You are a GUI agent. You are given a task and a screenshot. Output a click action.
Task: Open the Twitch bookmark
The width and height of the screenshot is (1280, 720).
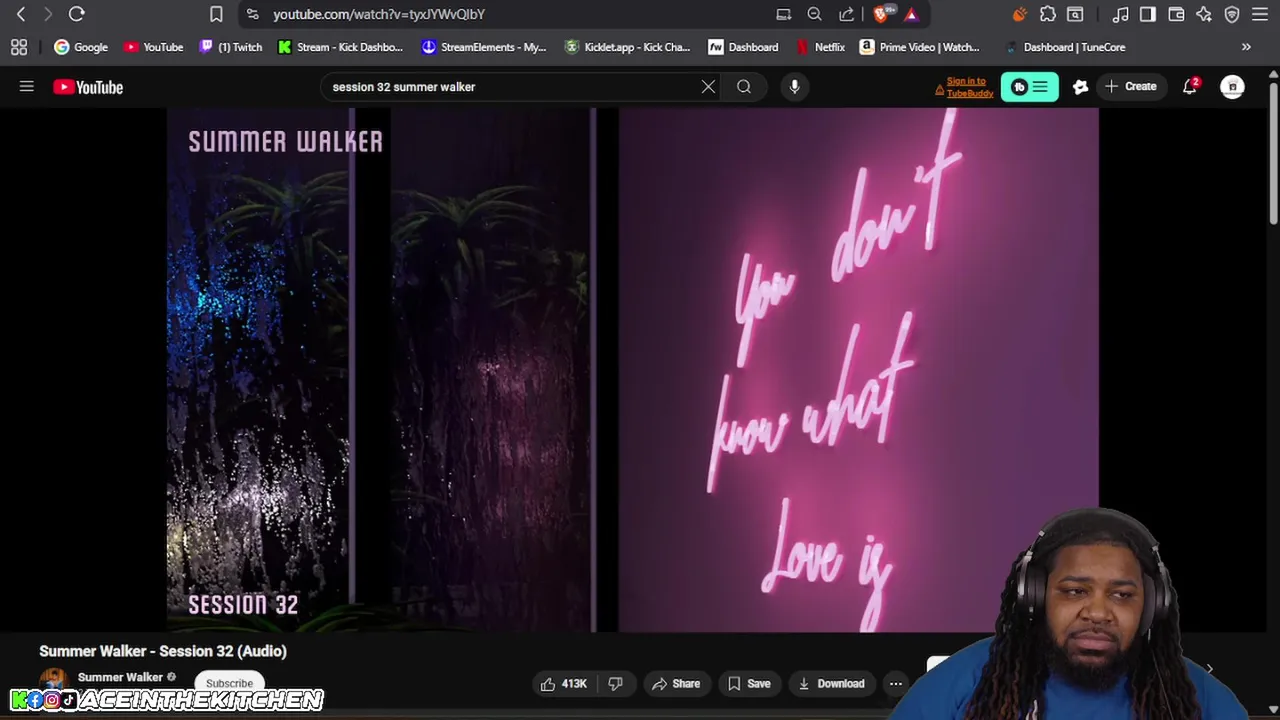click(231, 47)
